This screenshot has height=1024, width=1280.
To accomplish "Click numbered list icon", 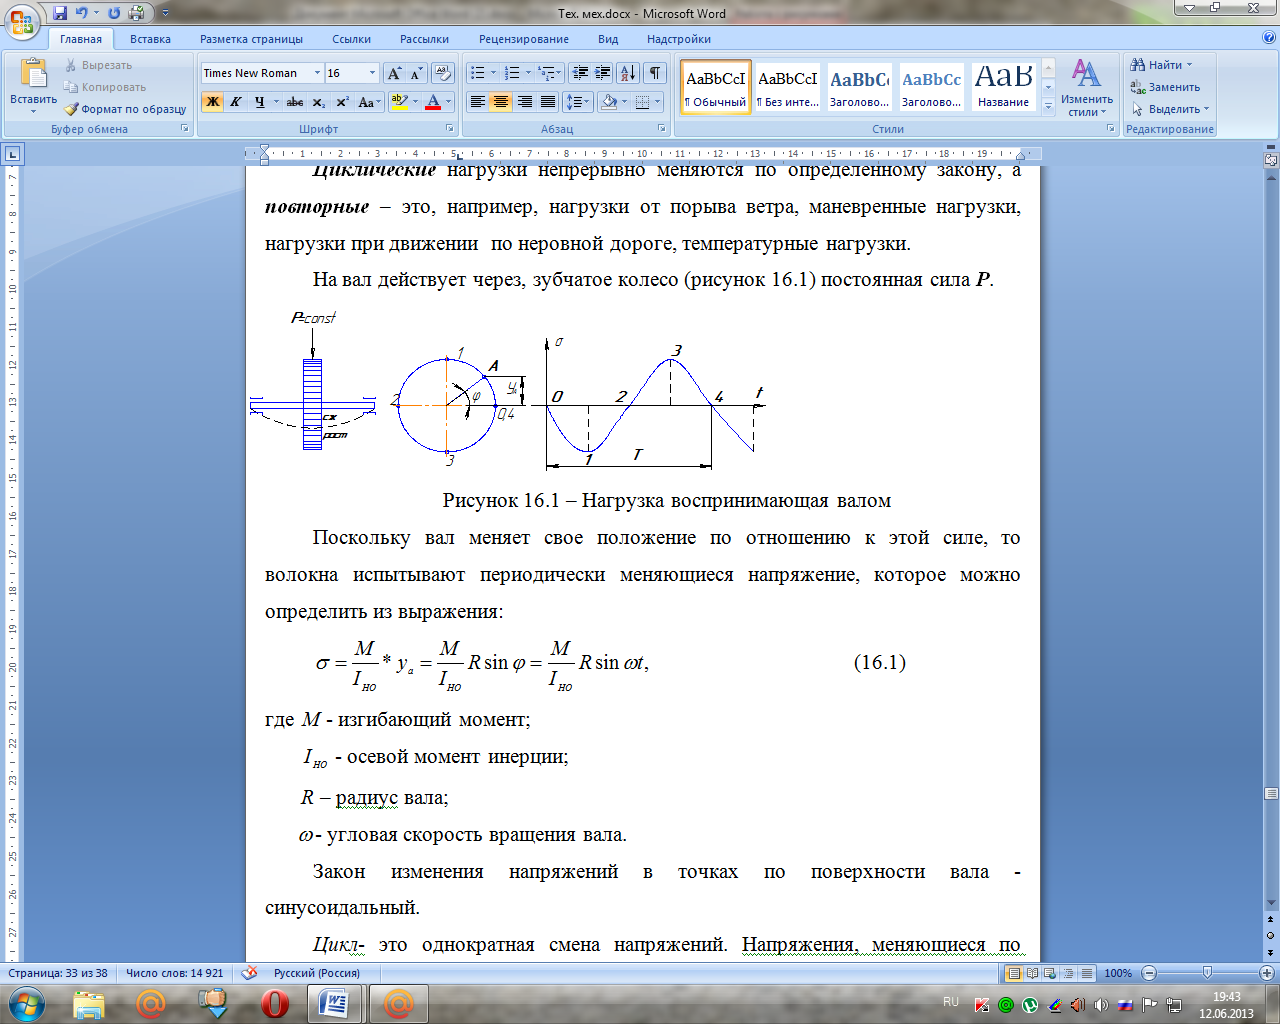I will coord(512,73).
